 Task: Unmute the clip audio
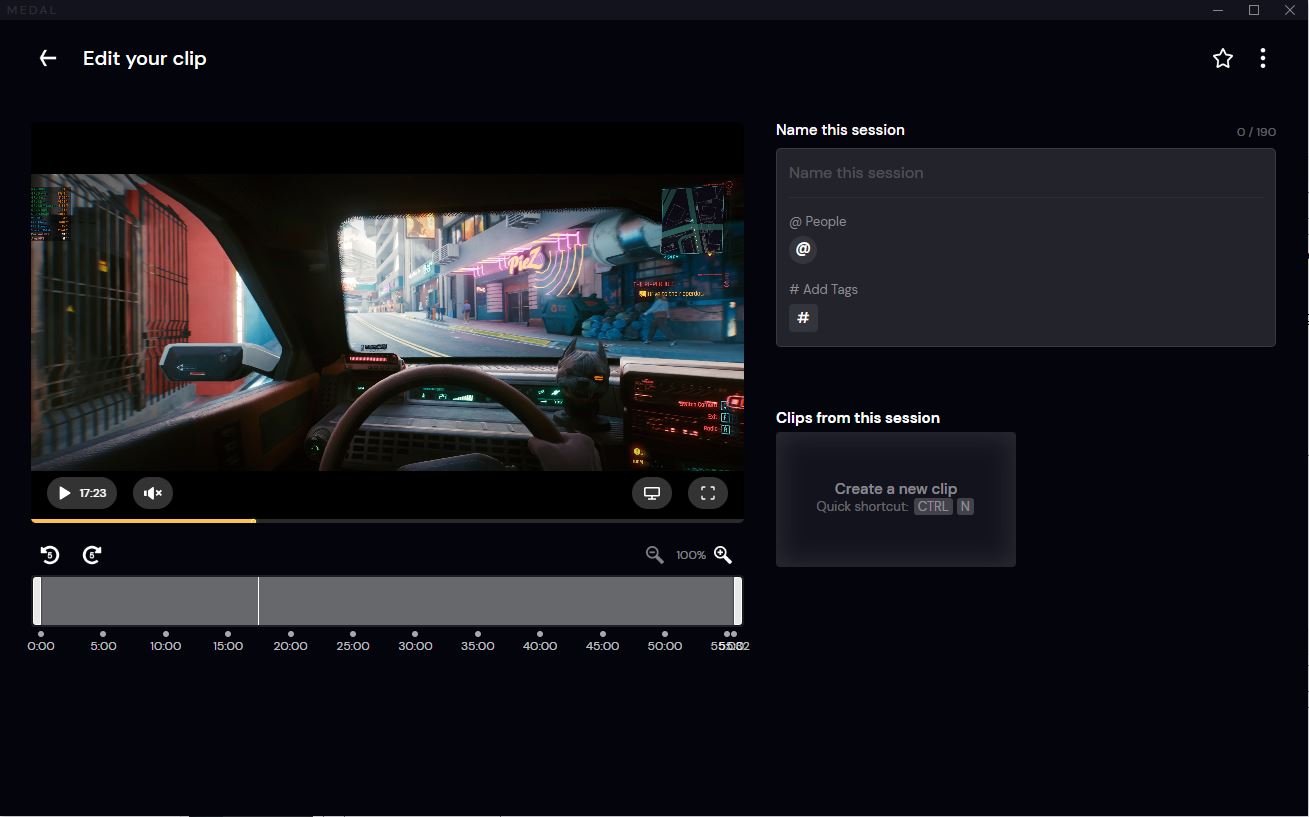pyautogui.click(x=153, y=493)
